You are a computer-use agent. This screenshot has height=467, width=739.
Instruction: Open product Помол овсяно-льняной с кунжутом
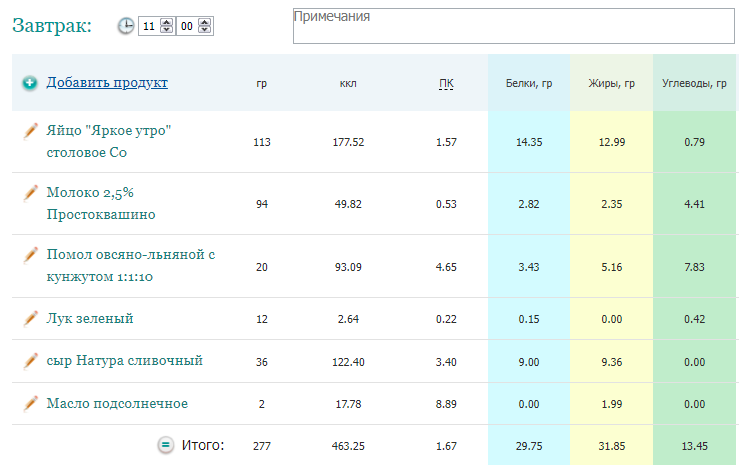[x=131, y=266]
